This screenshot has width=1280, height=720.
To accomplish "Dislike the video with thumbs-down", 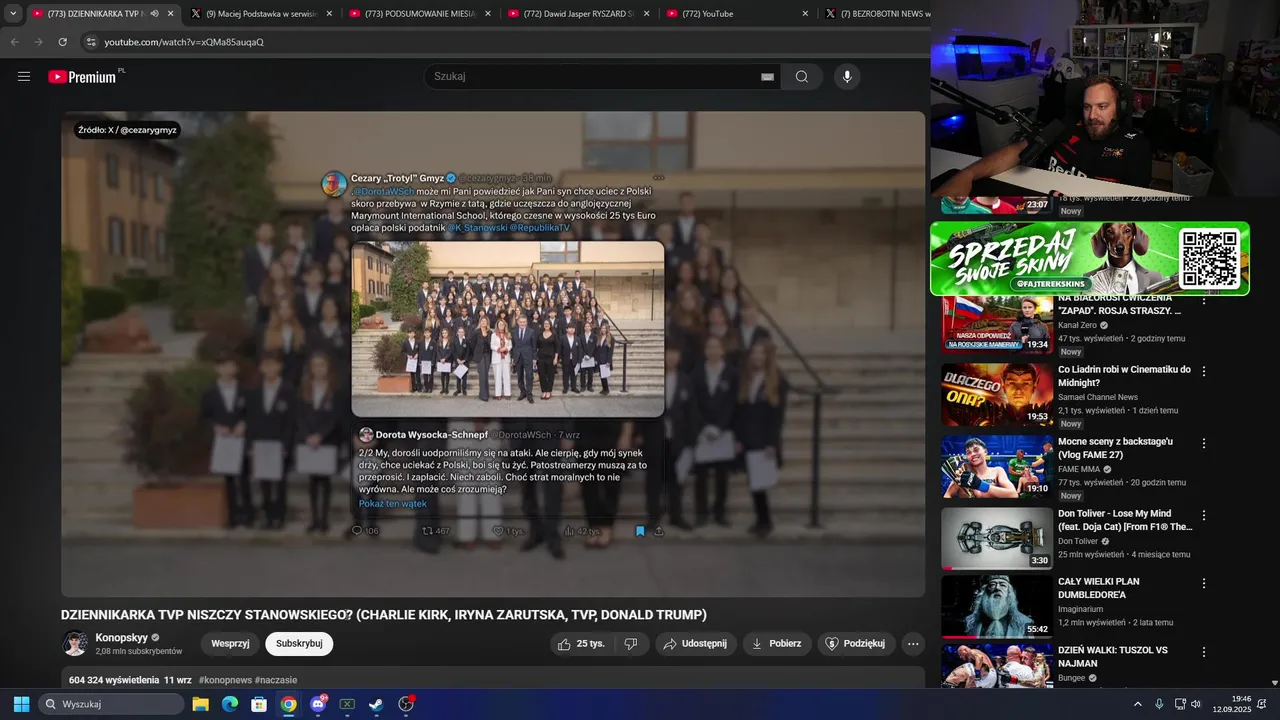I will pos(631,644).
